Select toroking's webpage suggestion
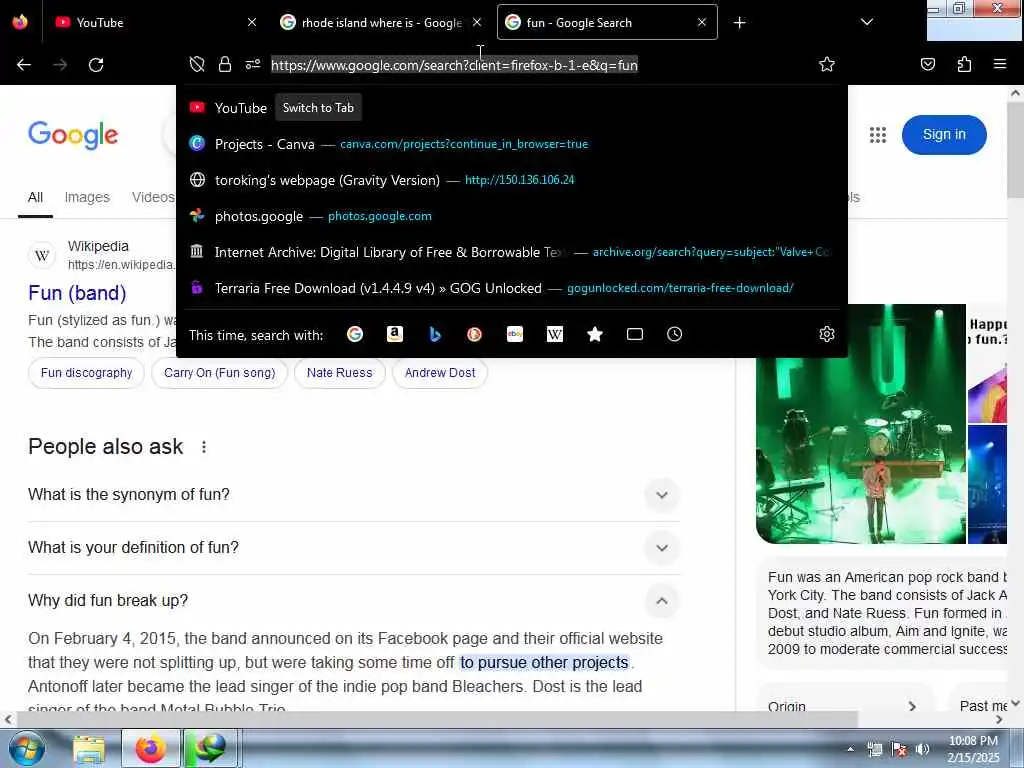 [x=512, y=180]
